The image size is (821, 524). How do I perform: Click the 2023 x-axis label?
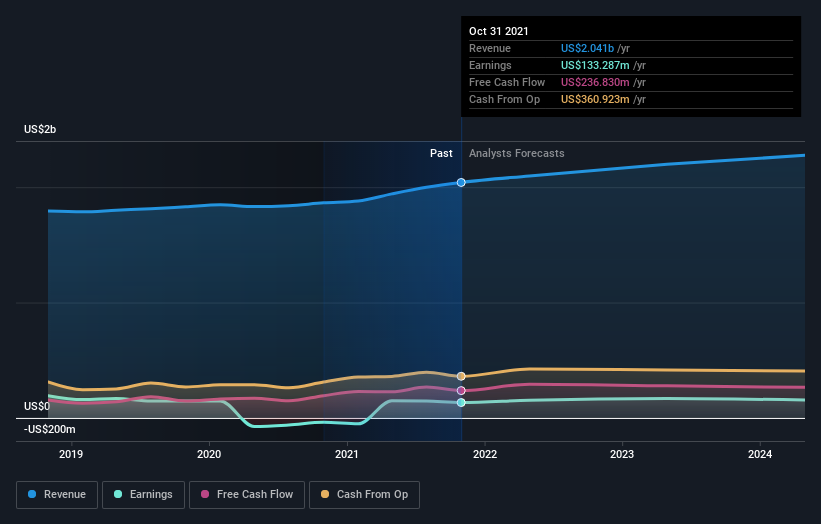click(x=622, y=454)
